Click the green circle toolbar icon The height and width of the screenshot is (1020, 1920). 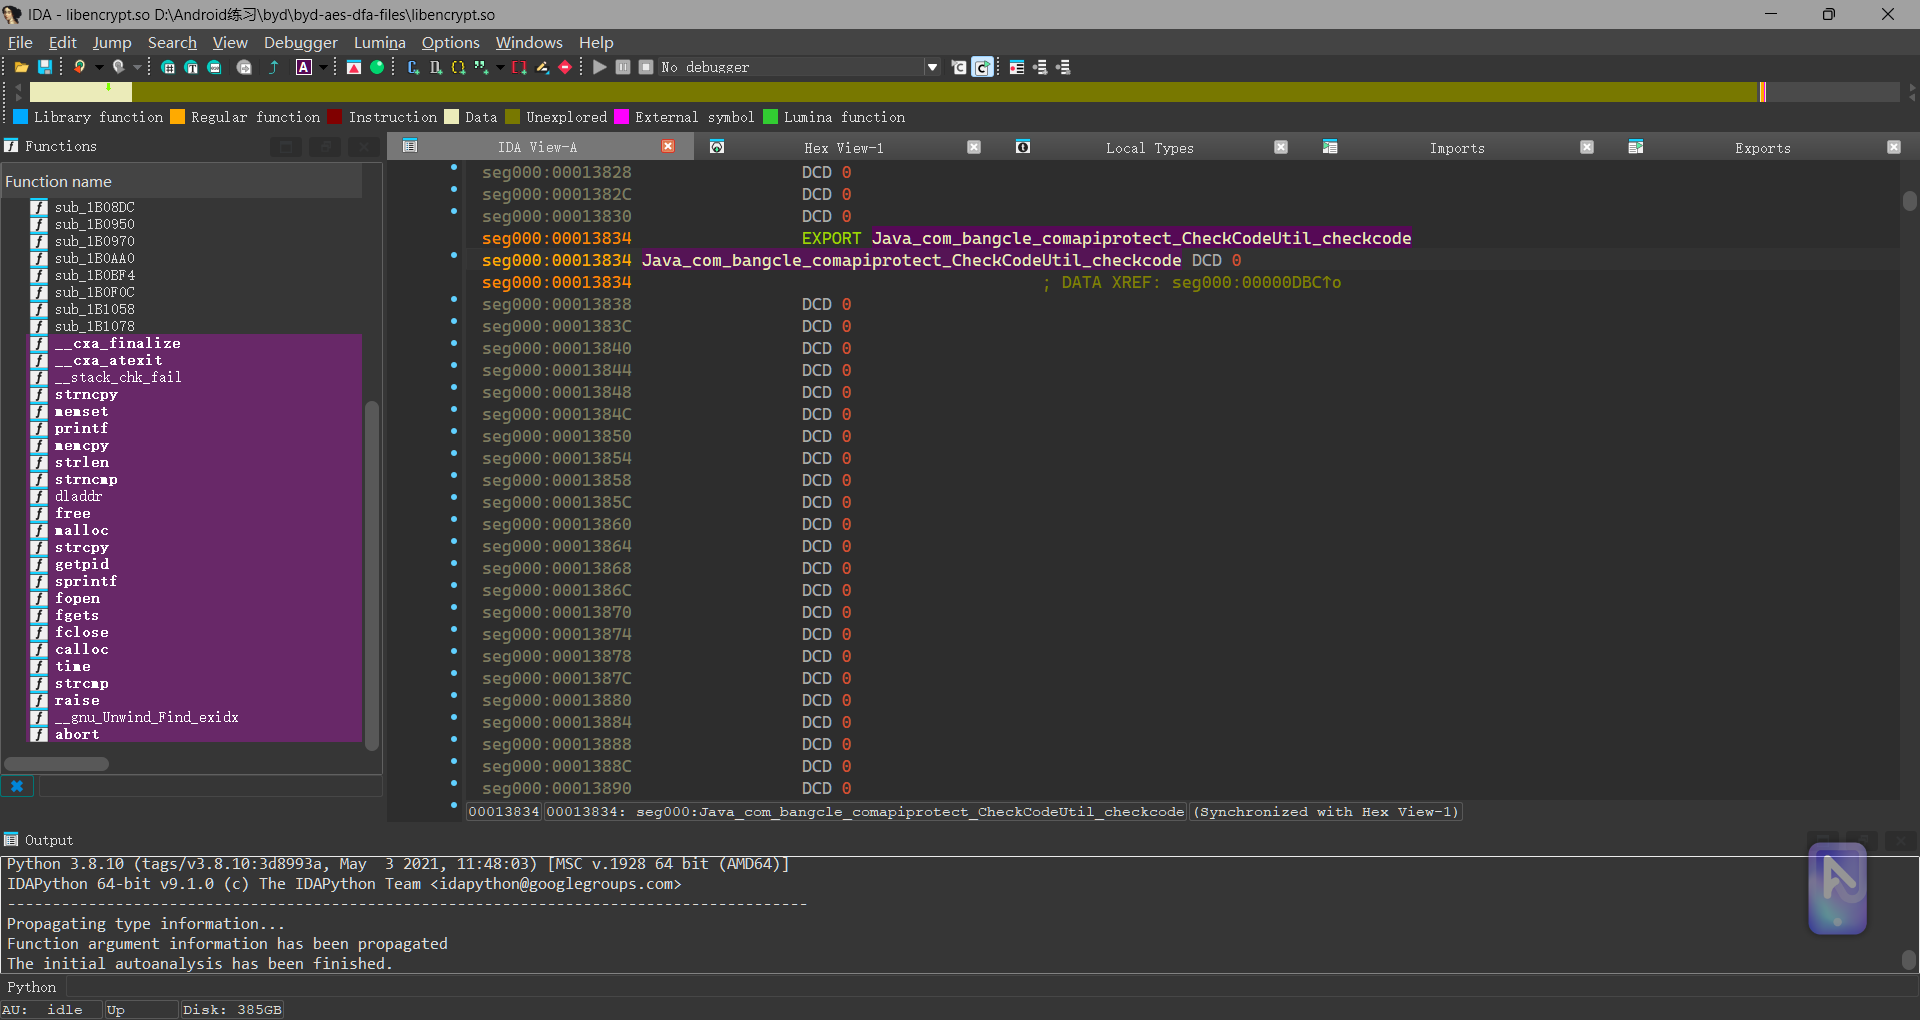[x=377, y=67]
